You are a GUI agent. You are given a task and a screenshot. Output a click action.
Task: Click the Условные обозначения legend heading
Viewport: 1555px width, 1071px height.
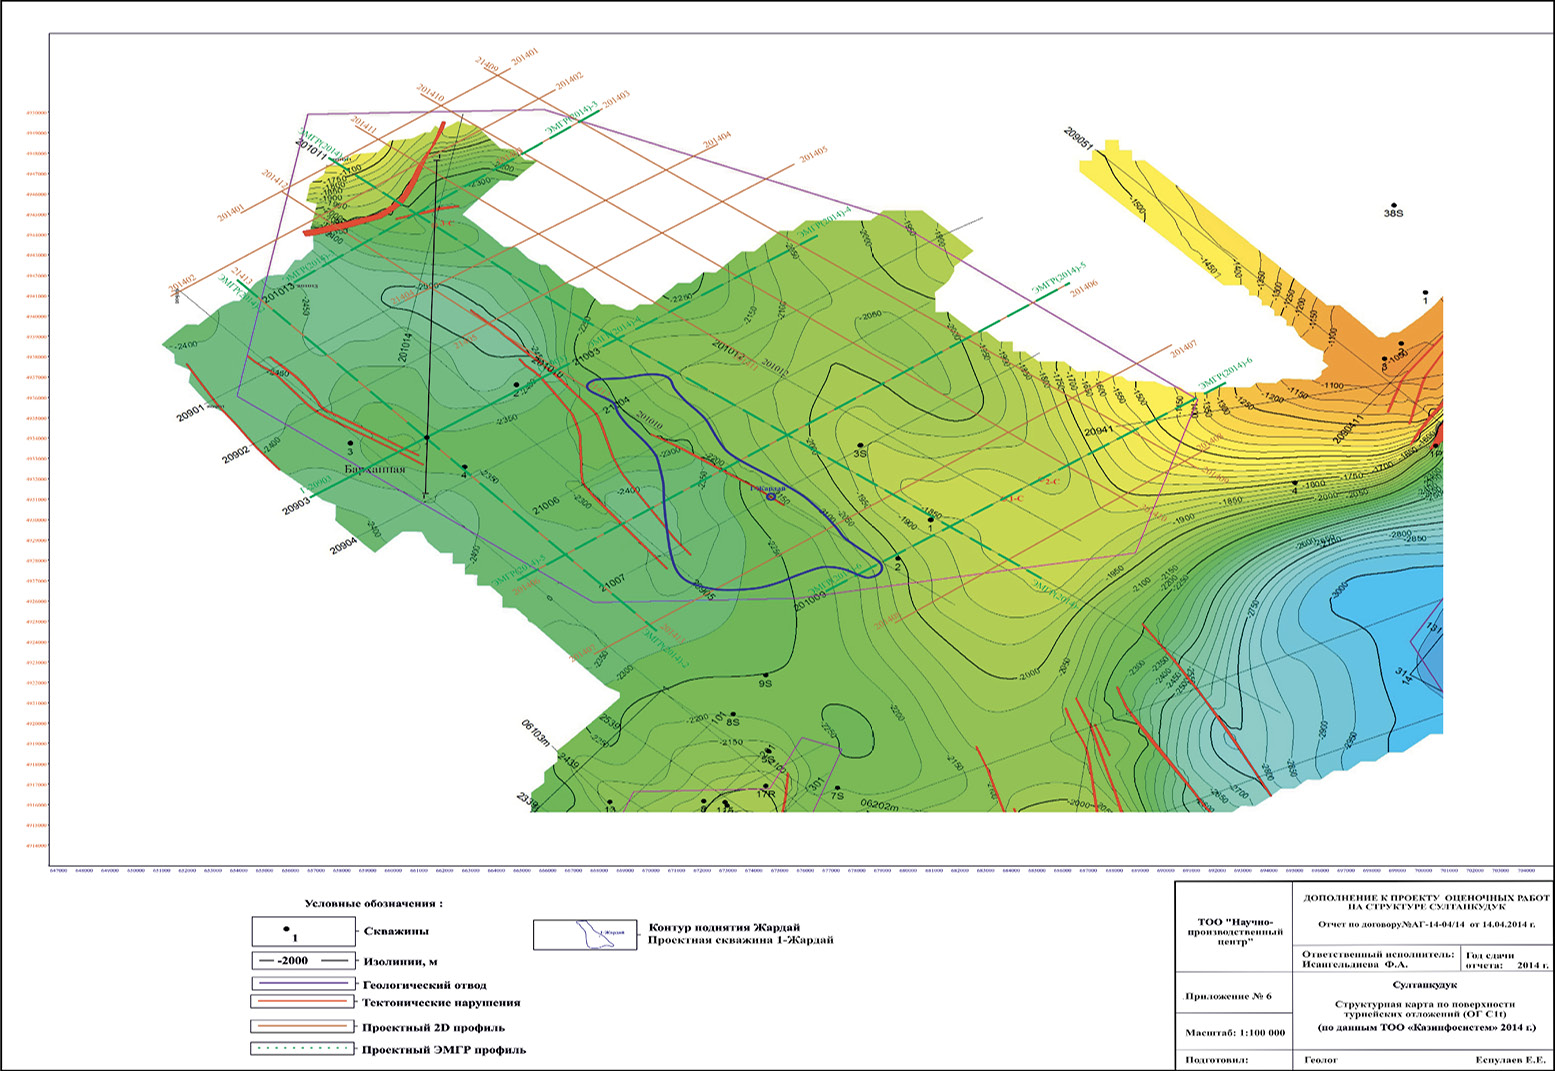pyautogui.click(x=373, y=903)
